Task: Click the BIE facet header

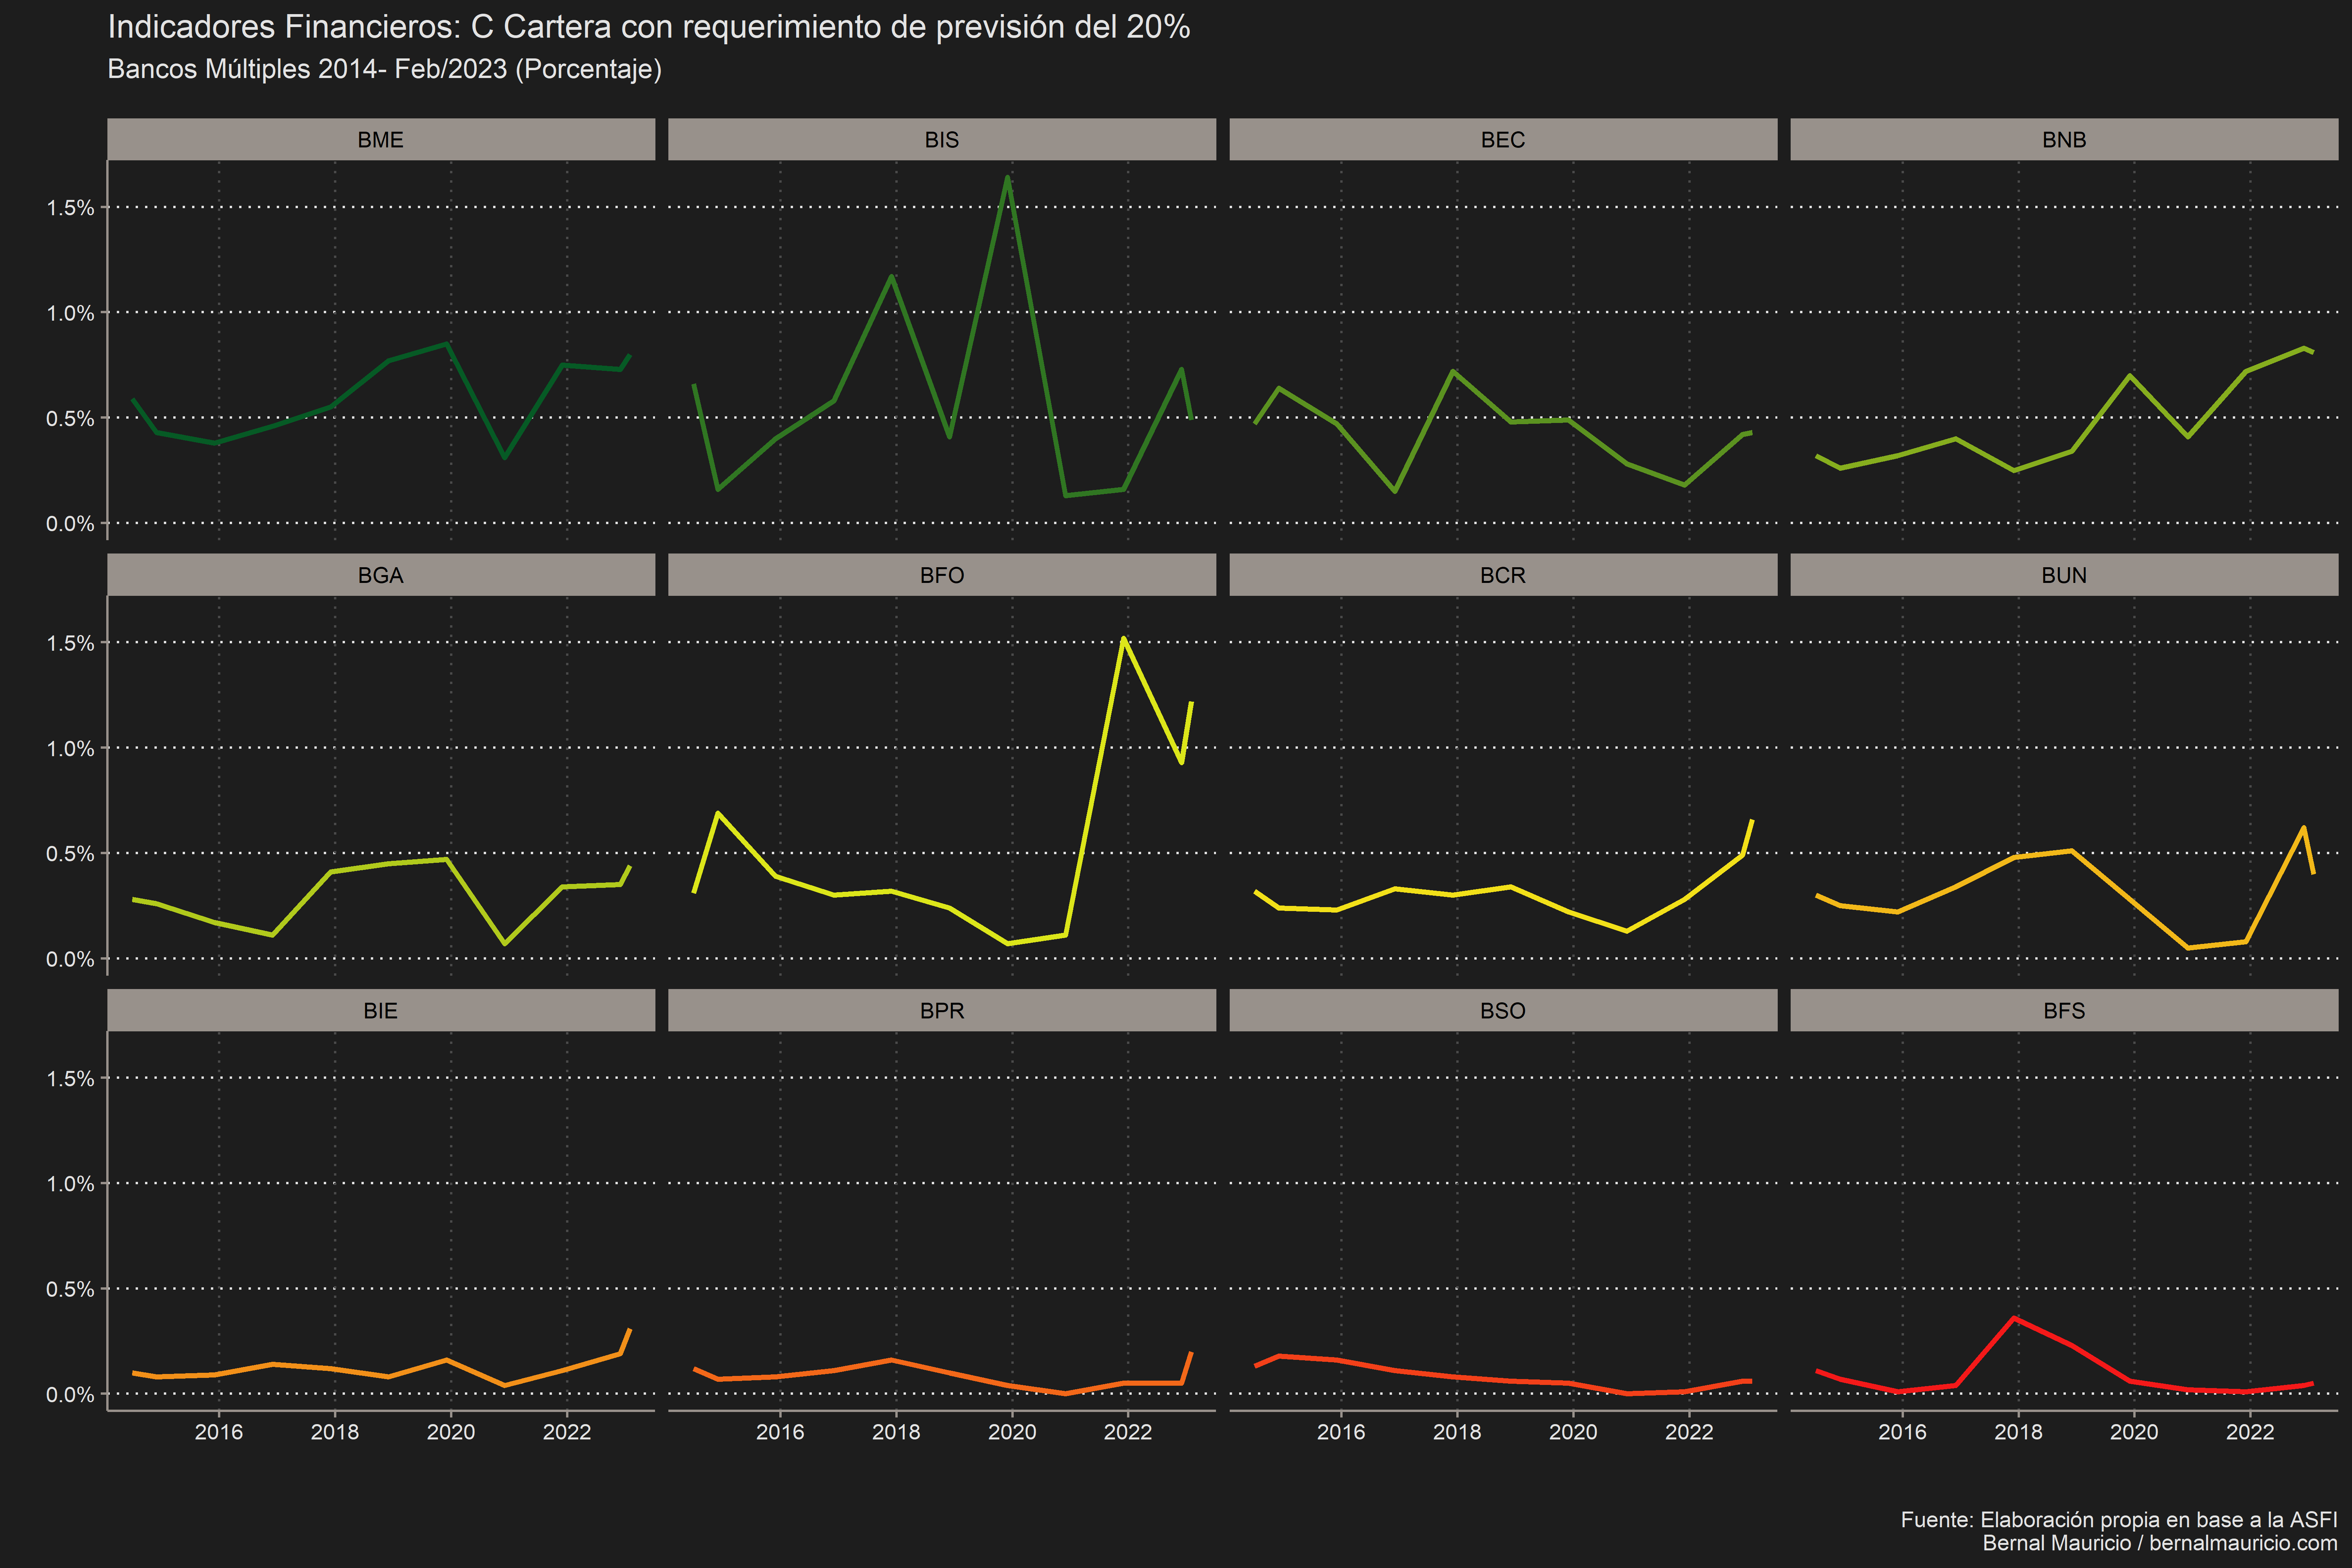Action: click(381, 1010)
